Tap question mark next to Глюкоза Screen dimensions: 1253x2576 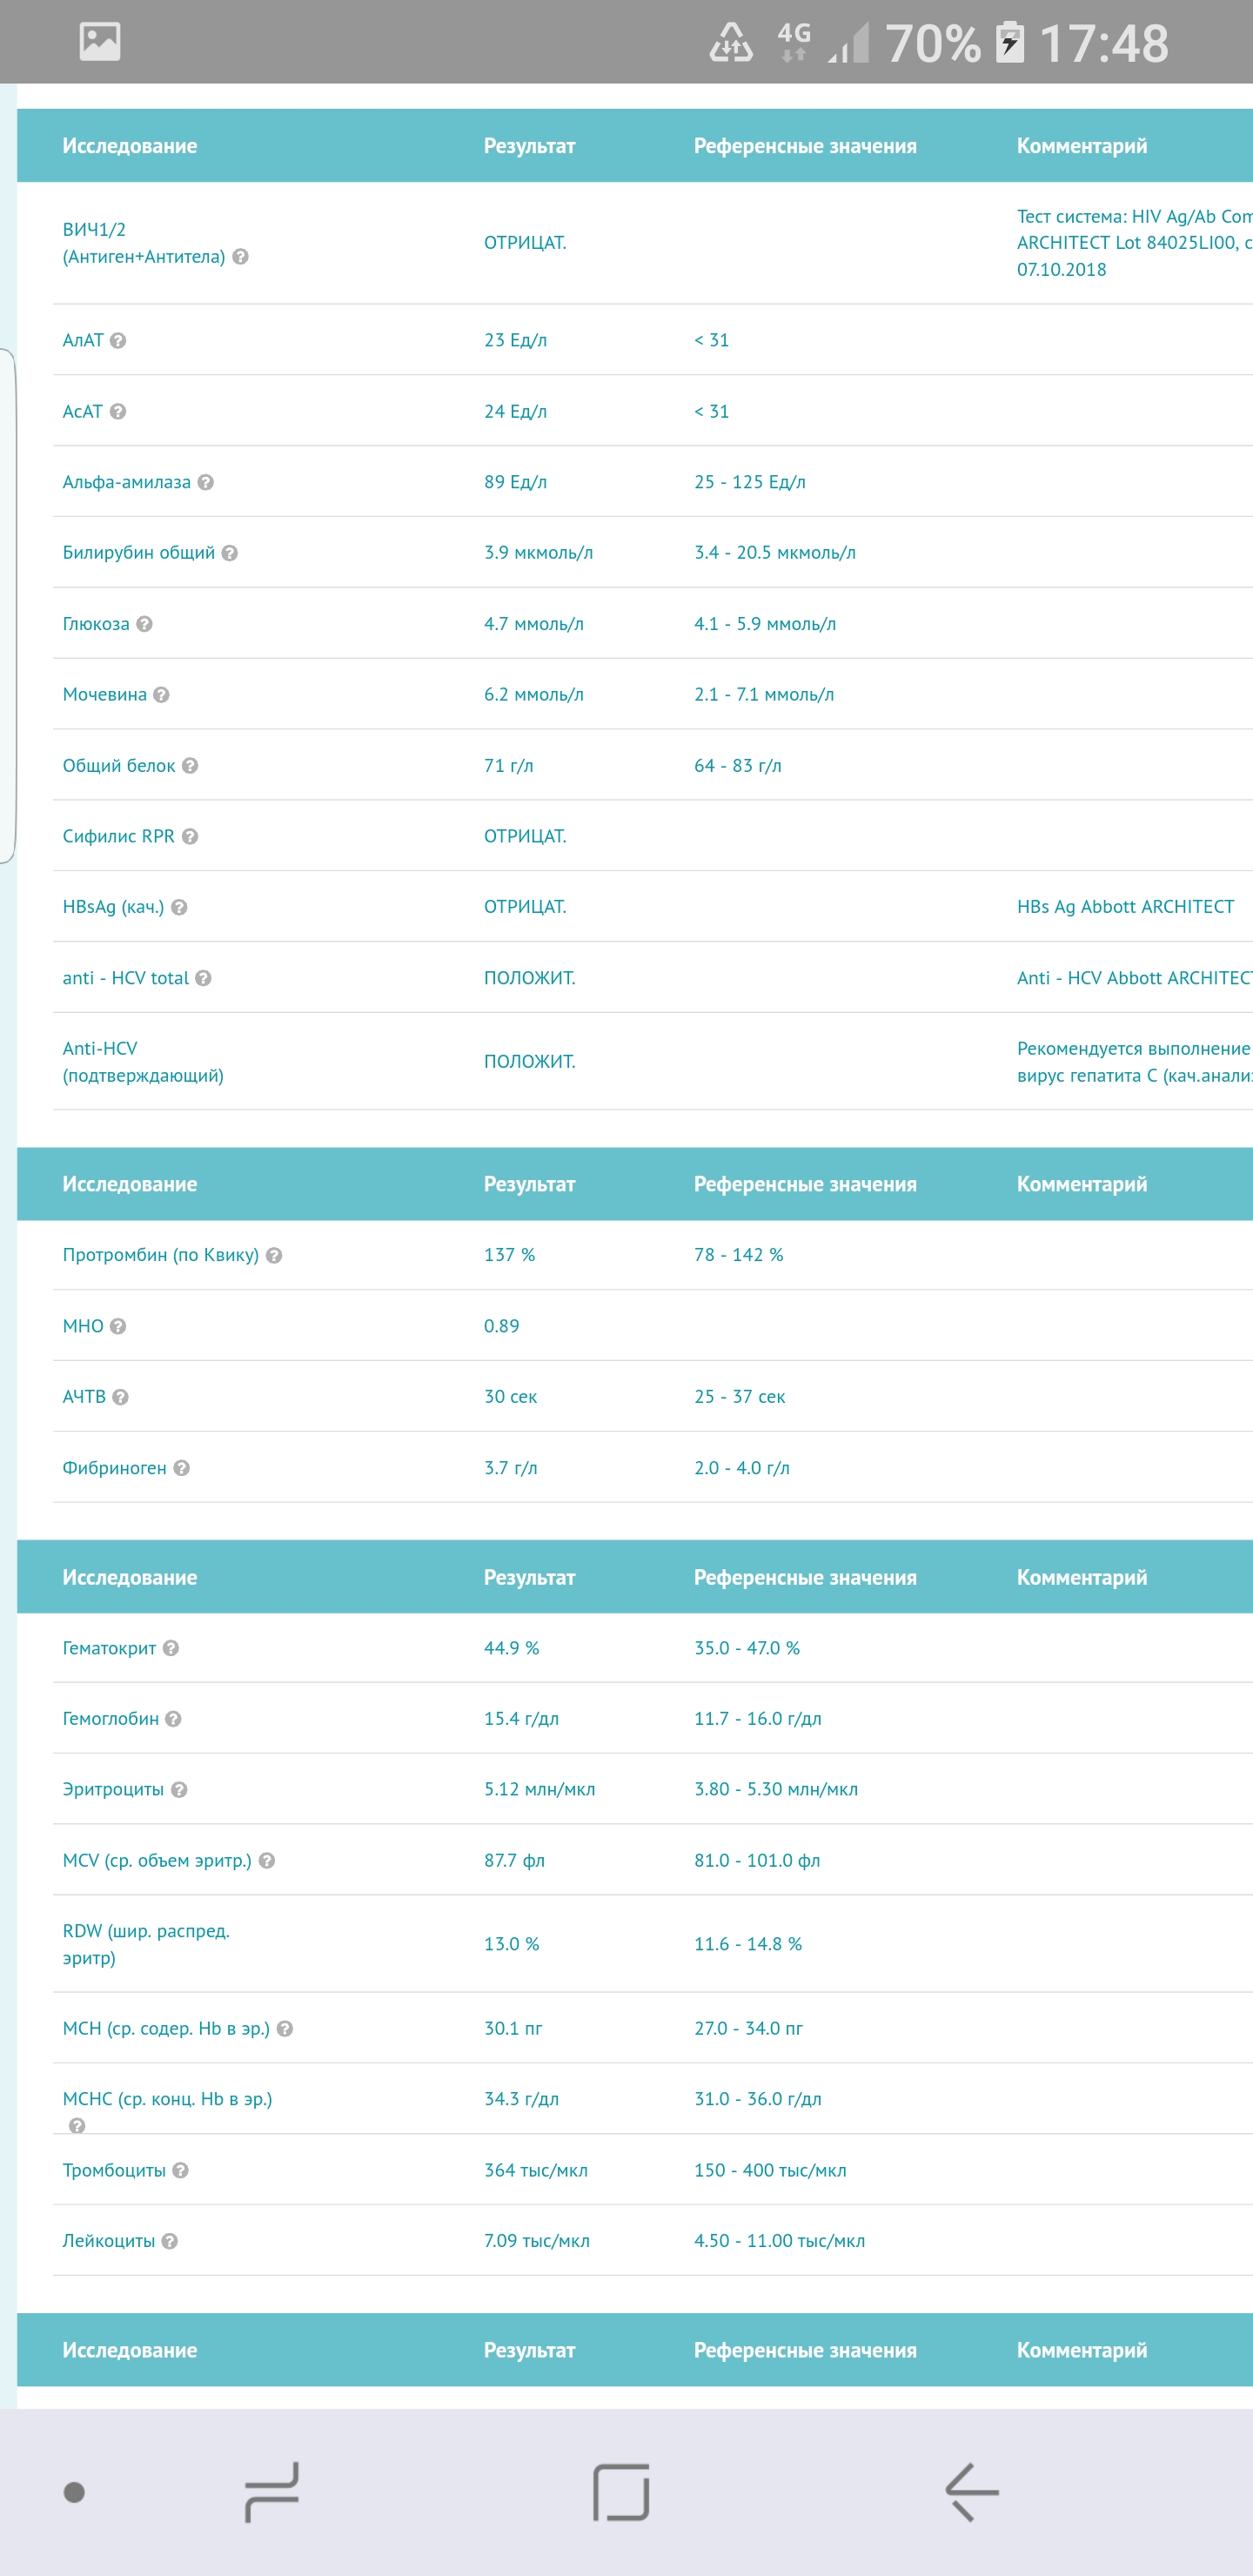click(145, 624)
